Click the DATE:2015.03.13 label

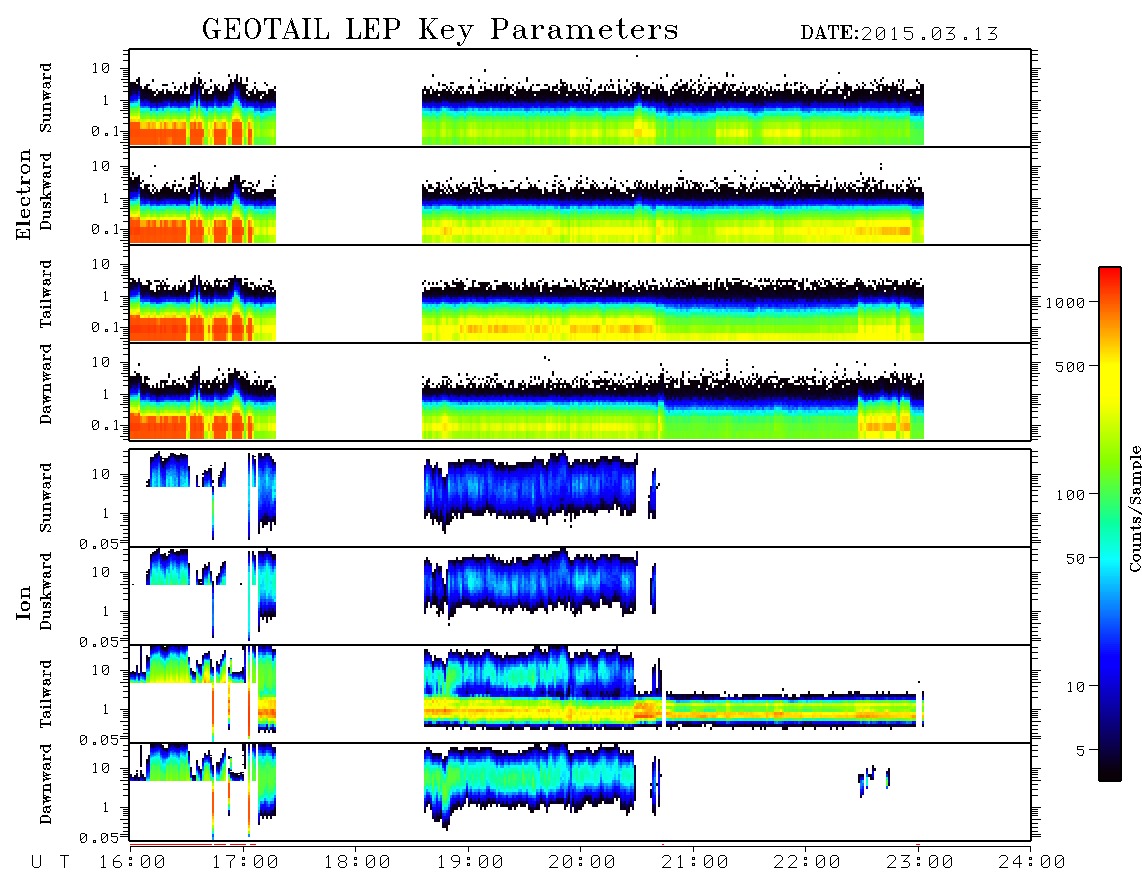click(x=899, y=33)
